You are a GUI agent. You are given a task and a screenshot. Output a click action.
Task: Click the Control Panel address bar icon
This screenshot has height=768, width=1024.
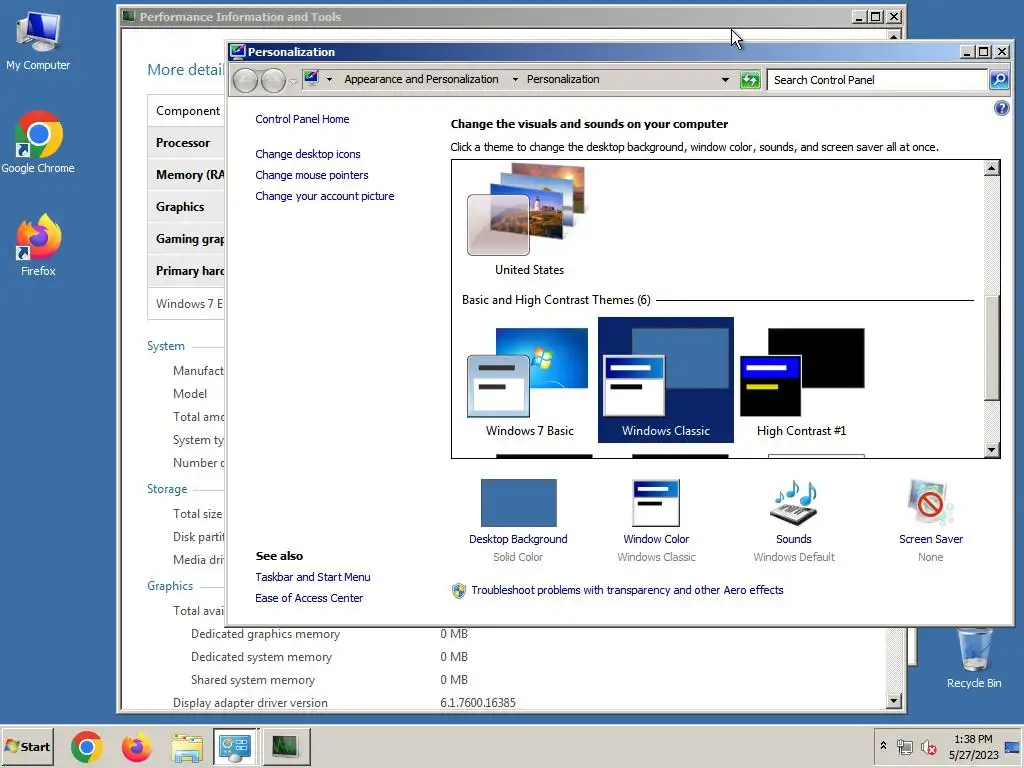312,79
